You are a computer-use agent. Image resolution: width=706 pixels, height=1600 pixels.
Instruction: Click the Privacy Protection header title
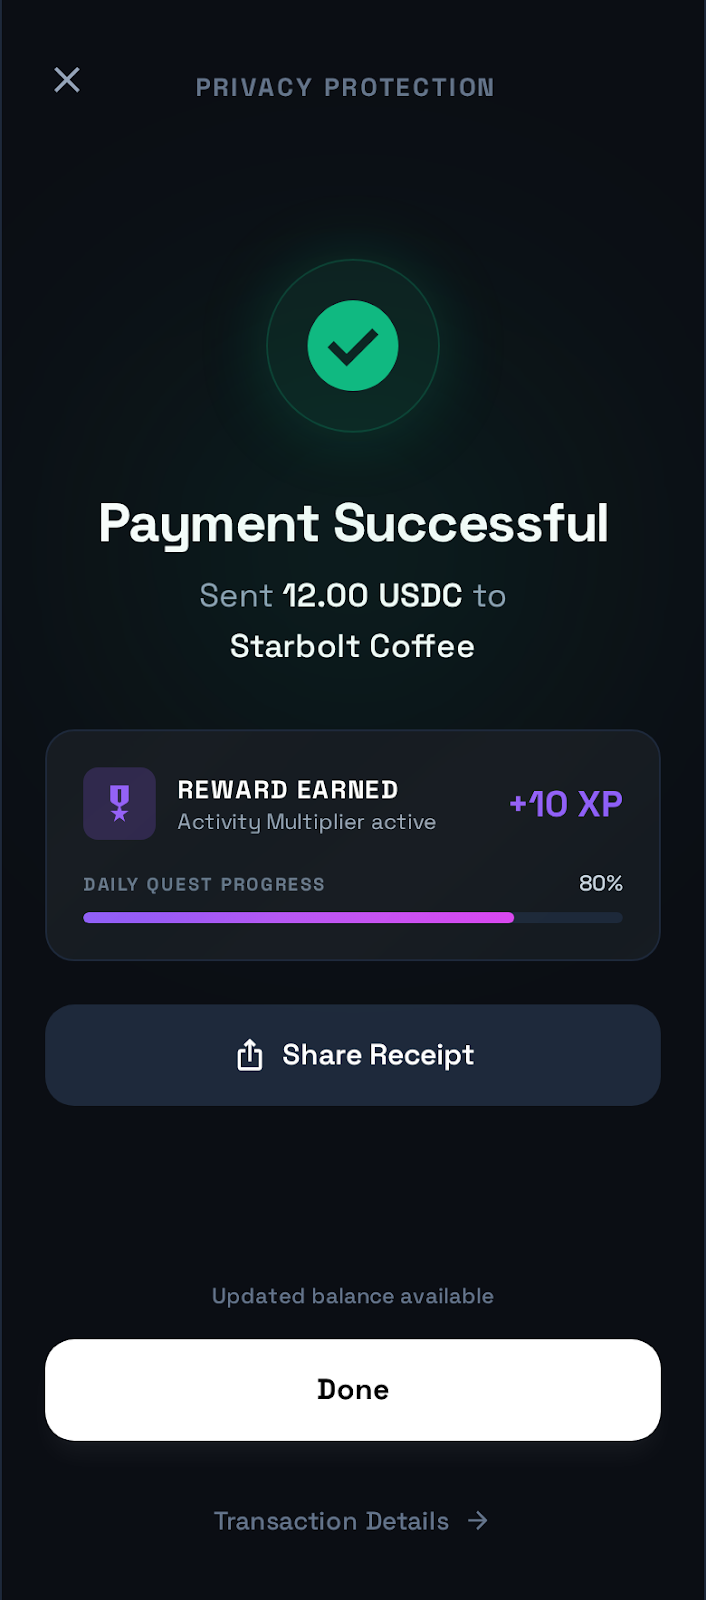[x=345, y=88]
